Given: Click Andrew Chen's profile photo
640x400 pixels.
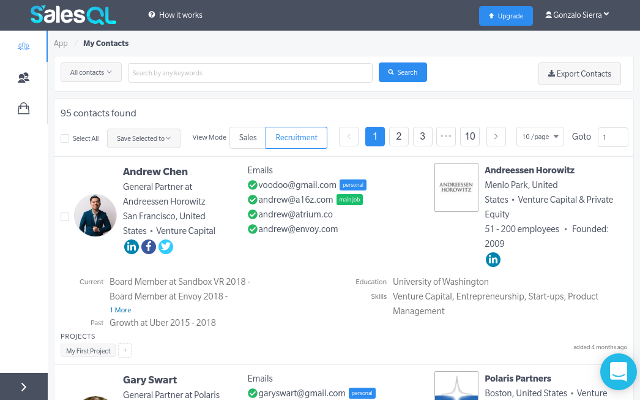Looking at the screenshot, I should pos(95,215).
